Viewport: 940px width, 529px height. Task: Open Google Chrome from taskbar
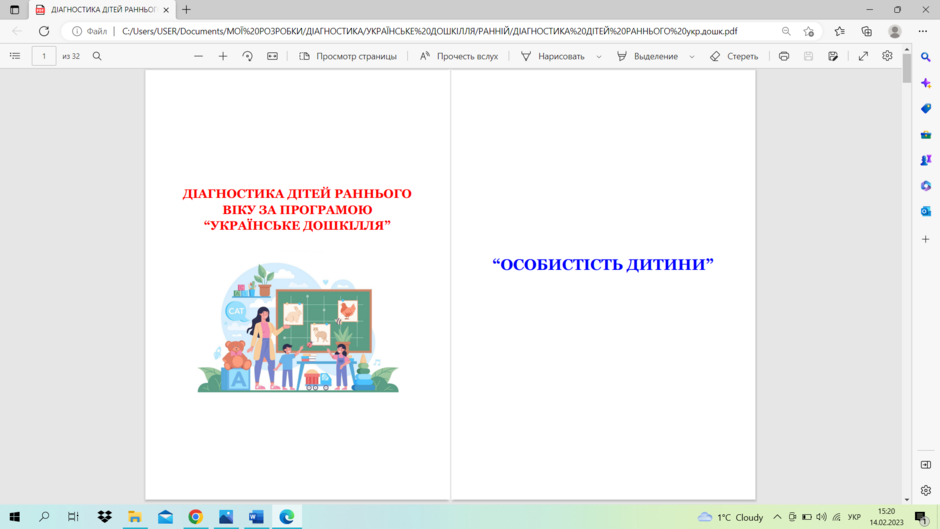[x=195, y=516]
